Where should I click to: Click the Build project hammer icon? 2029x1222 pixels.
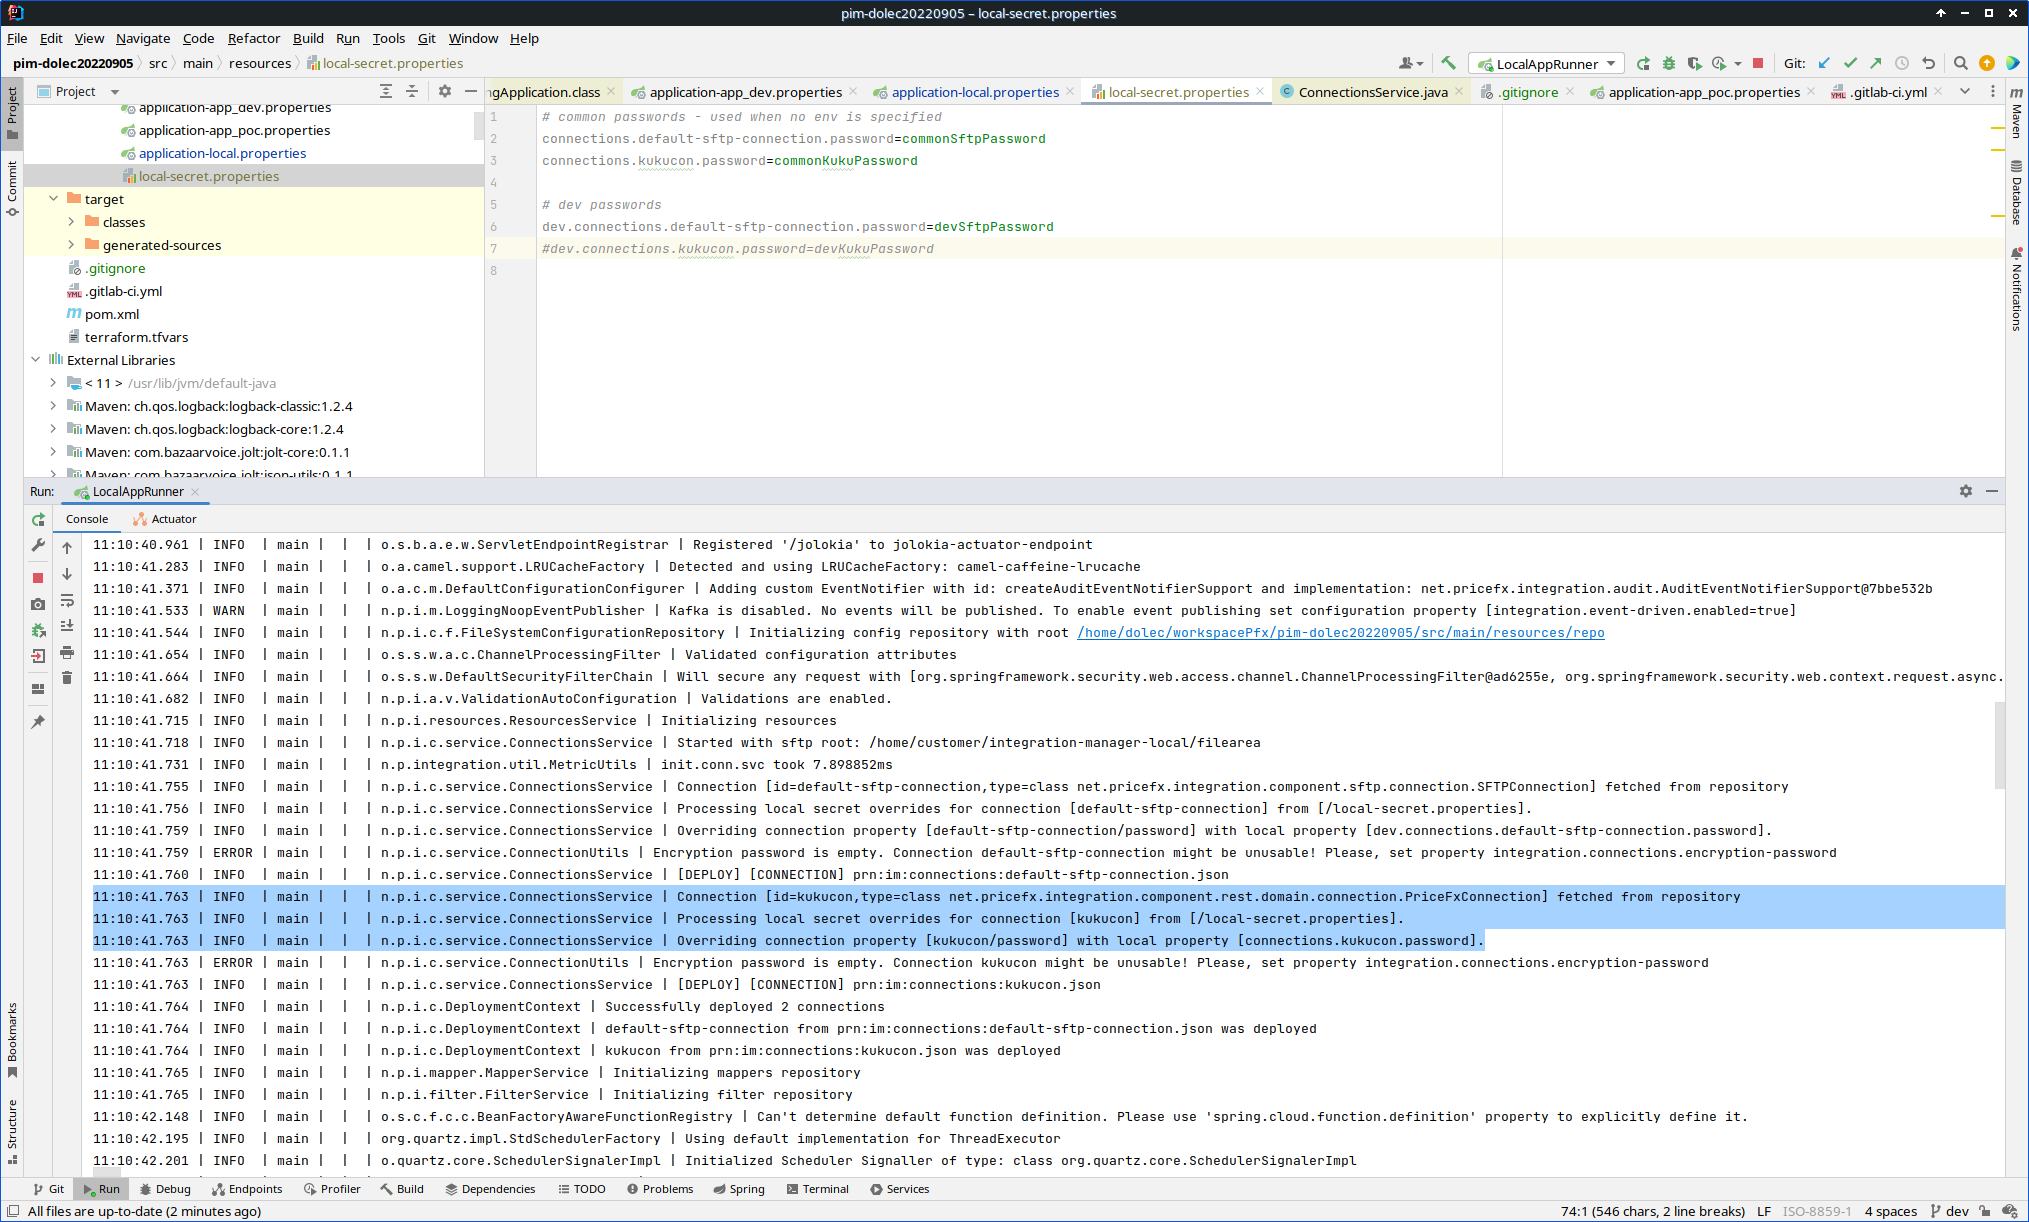[x=1448, y=63]
